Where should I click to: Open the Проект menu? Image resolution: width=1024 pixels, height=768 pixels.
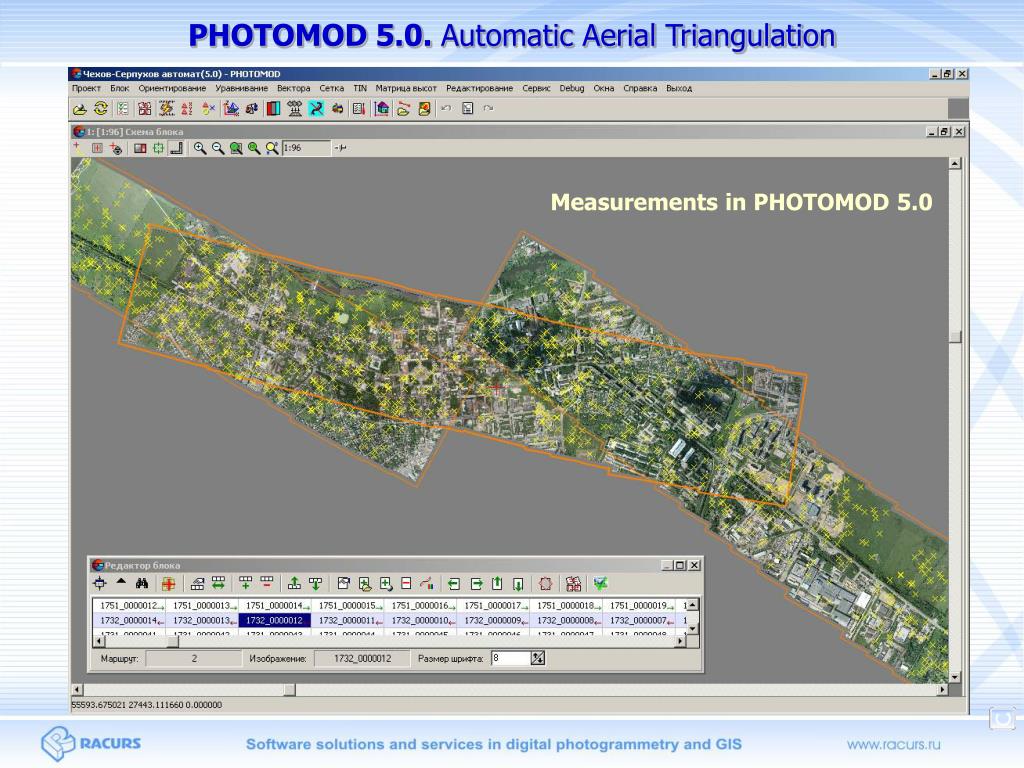86,88
